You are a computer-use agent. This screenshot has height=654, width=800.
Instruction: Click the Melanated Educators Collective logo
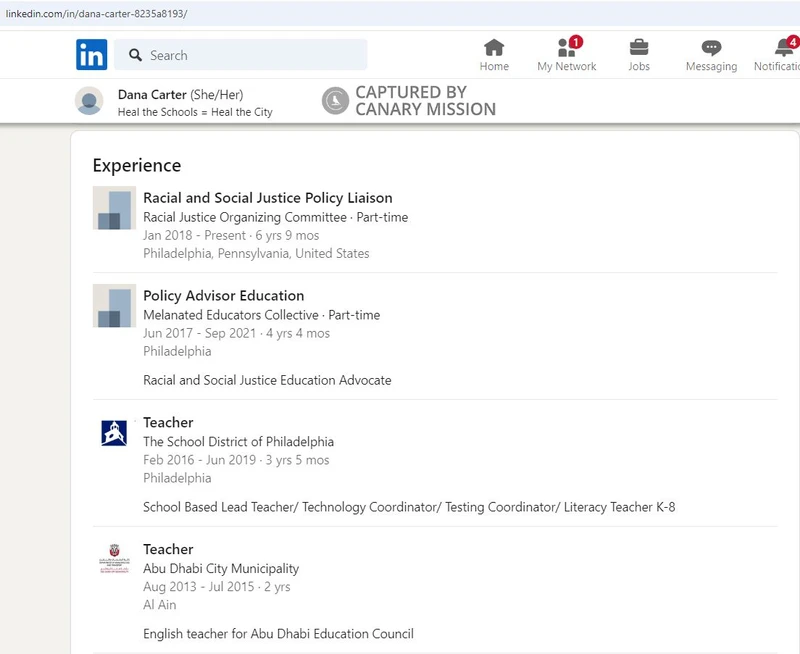point(113,307)
